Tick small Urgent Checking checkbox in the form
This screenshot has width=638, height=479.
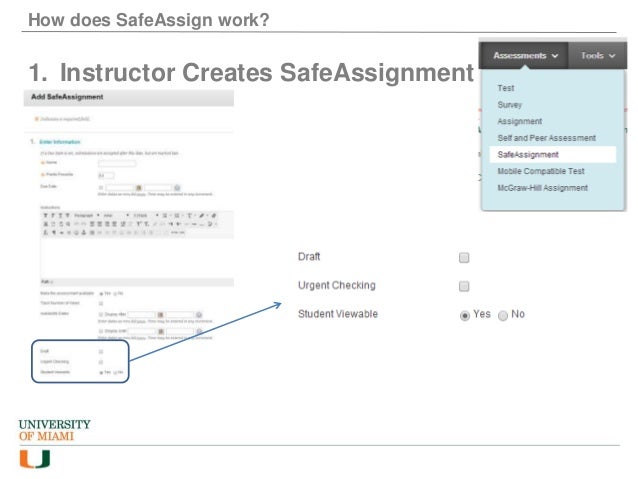[101, 362]
